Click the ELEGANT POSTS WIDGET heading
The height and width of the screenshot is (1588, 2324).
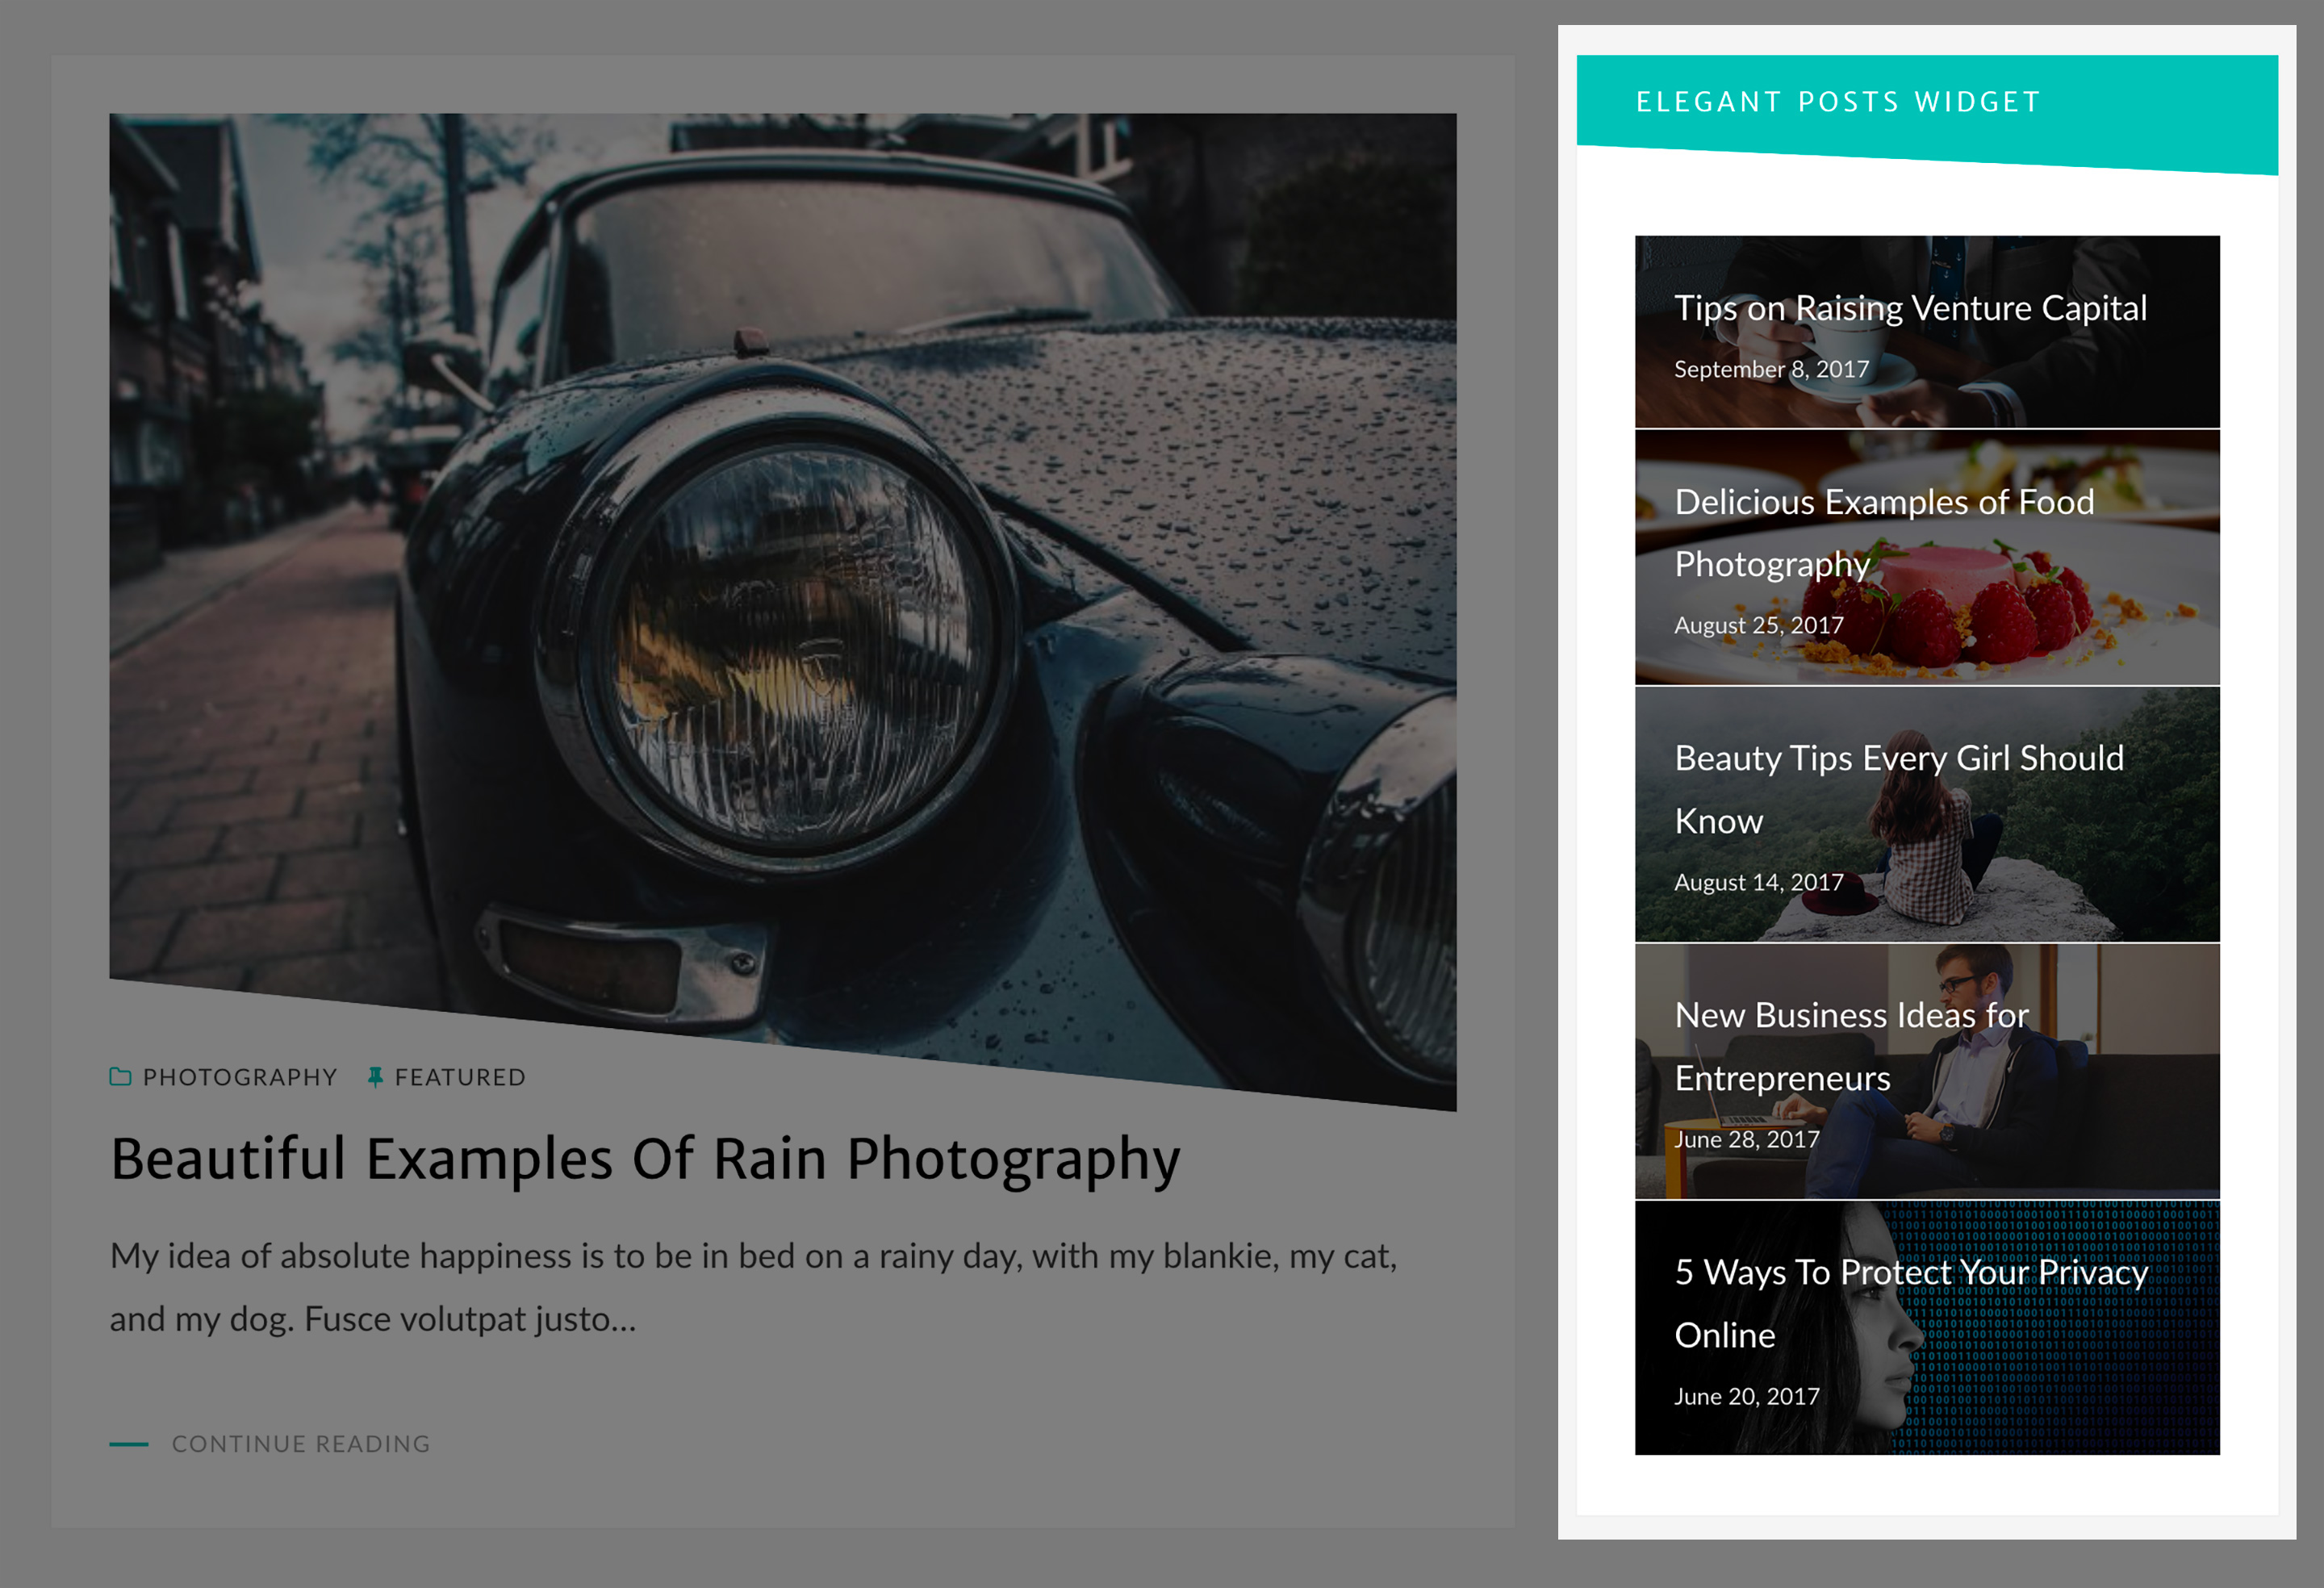coord(1838,102)
